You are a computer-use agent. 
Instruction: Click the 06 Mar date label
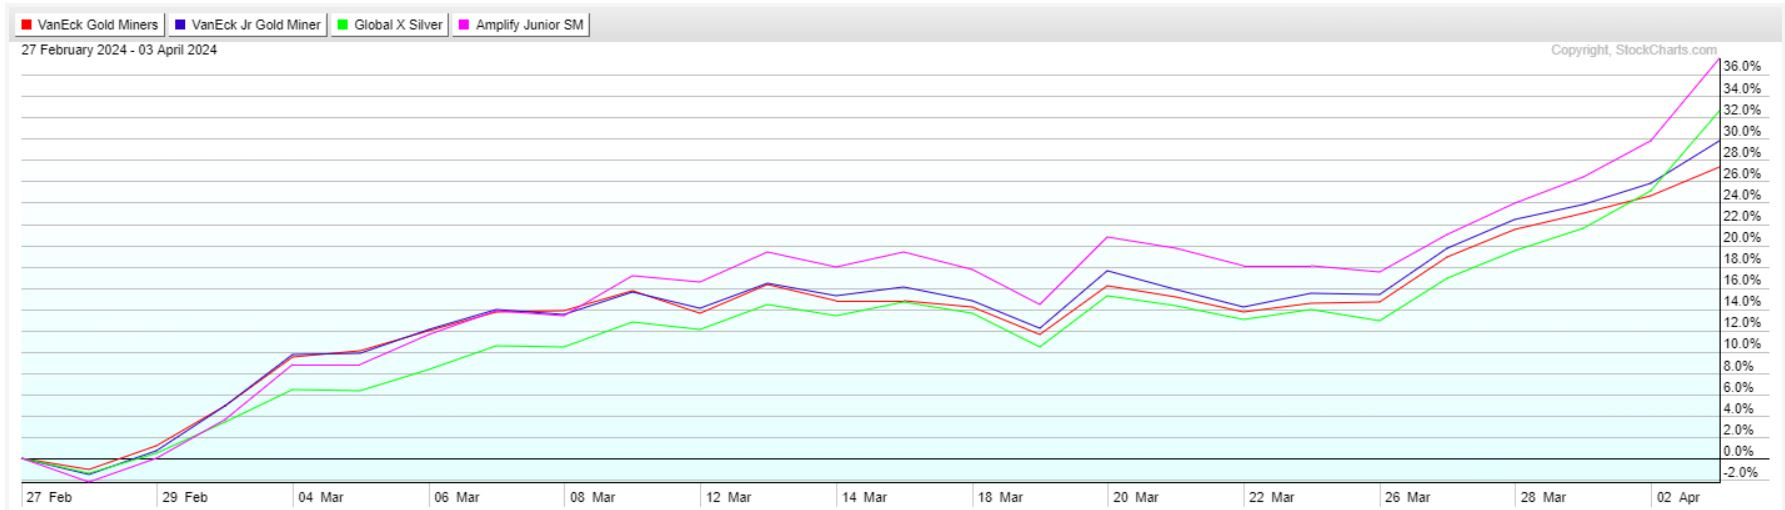click(457, 497)
